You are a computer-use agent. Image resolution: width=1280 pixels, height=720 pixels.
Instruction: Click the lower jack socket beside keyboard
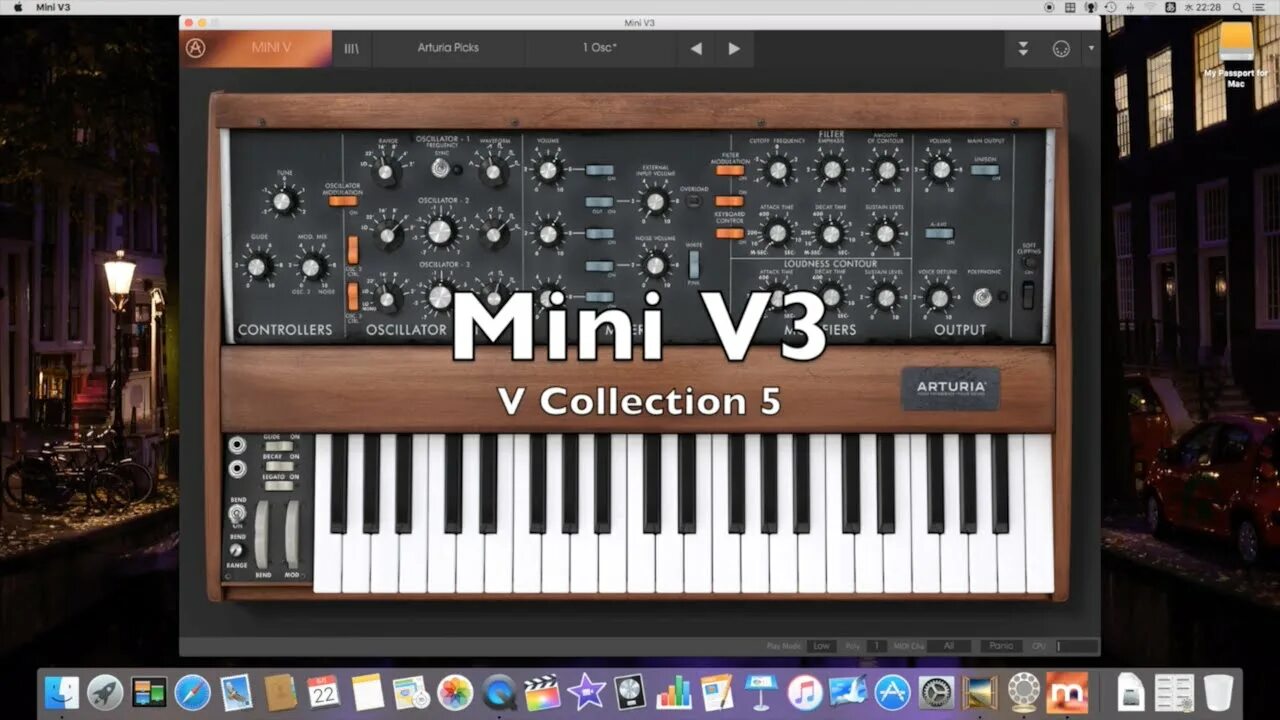[237, 468]
